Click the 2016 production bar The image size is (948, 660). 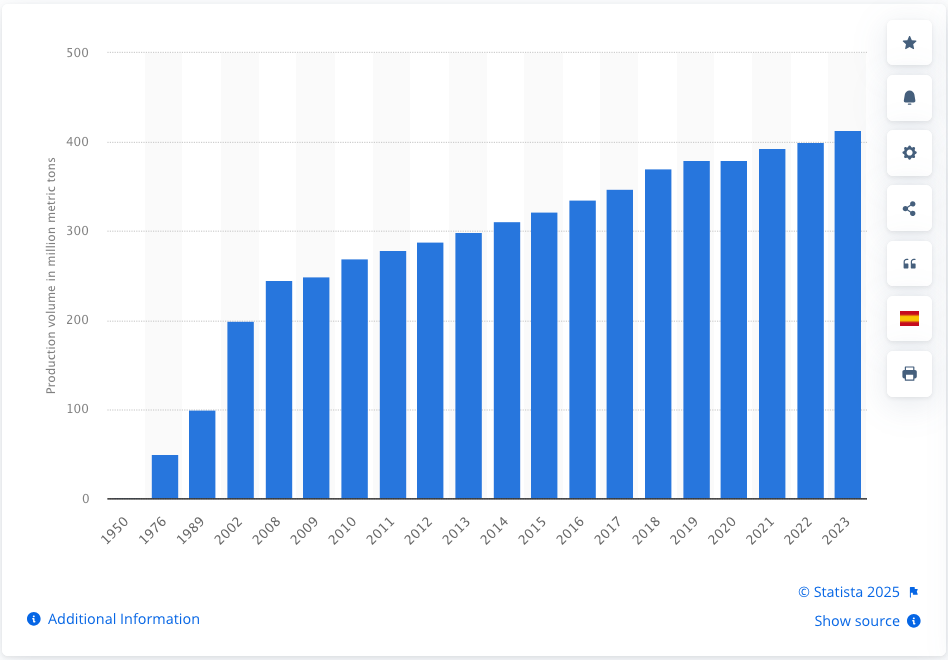coord(582,349)
